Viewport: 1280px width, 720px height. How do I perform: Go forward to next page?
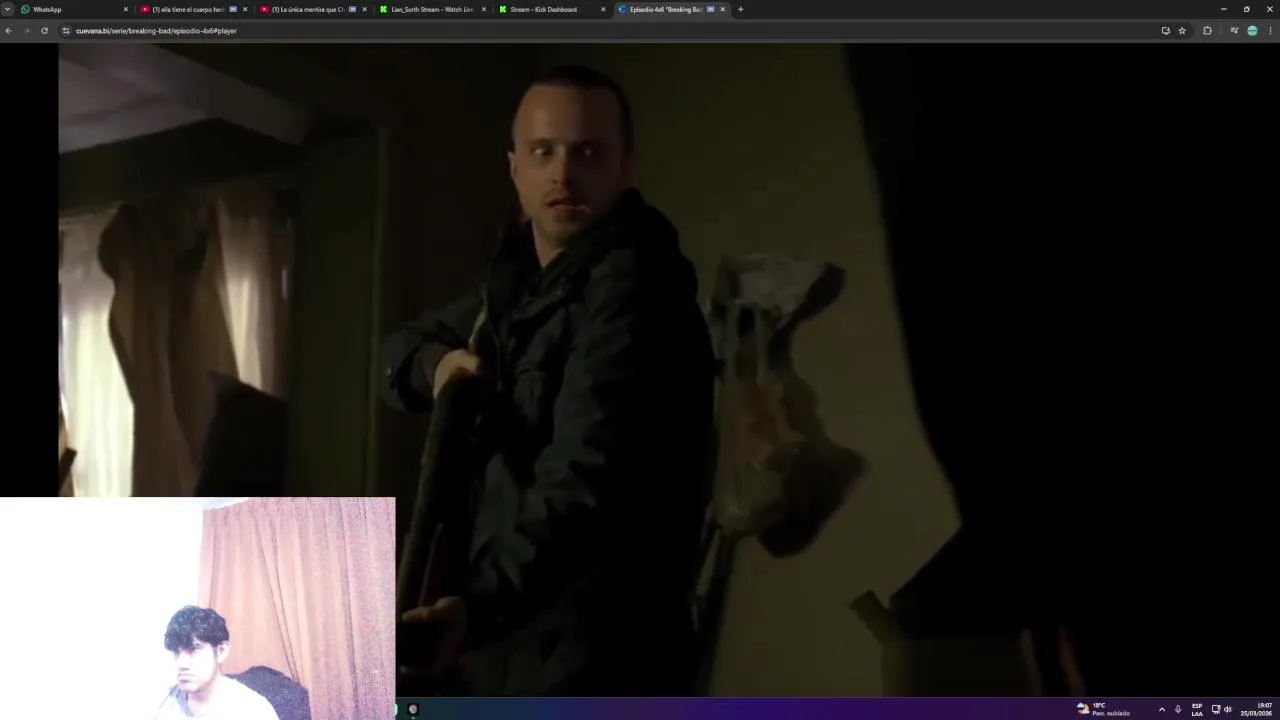point(26,31)
